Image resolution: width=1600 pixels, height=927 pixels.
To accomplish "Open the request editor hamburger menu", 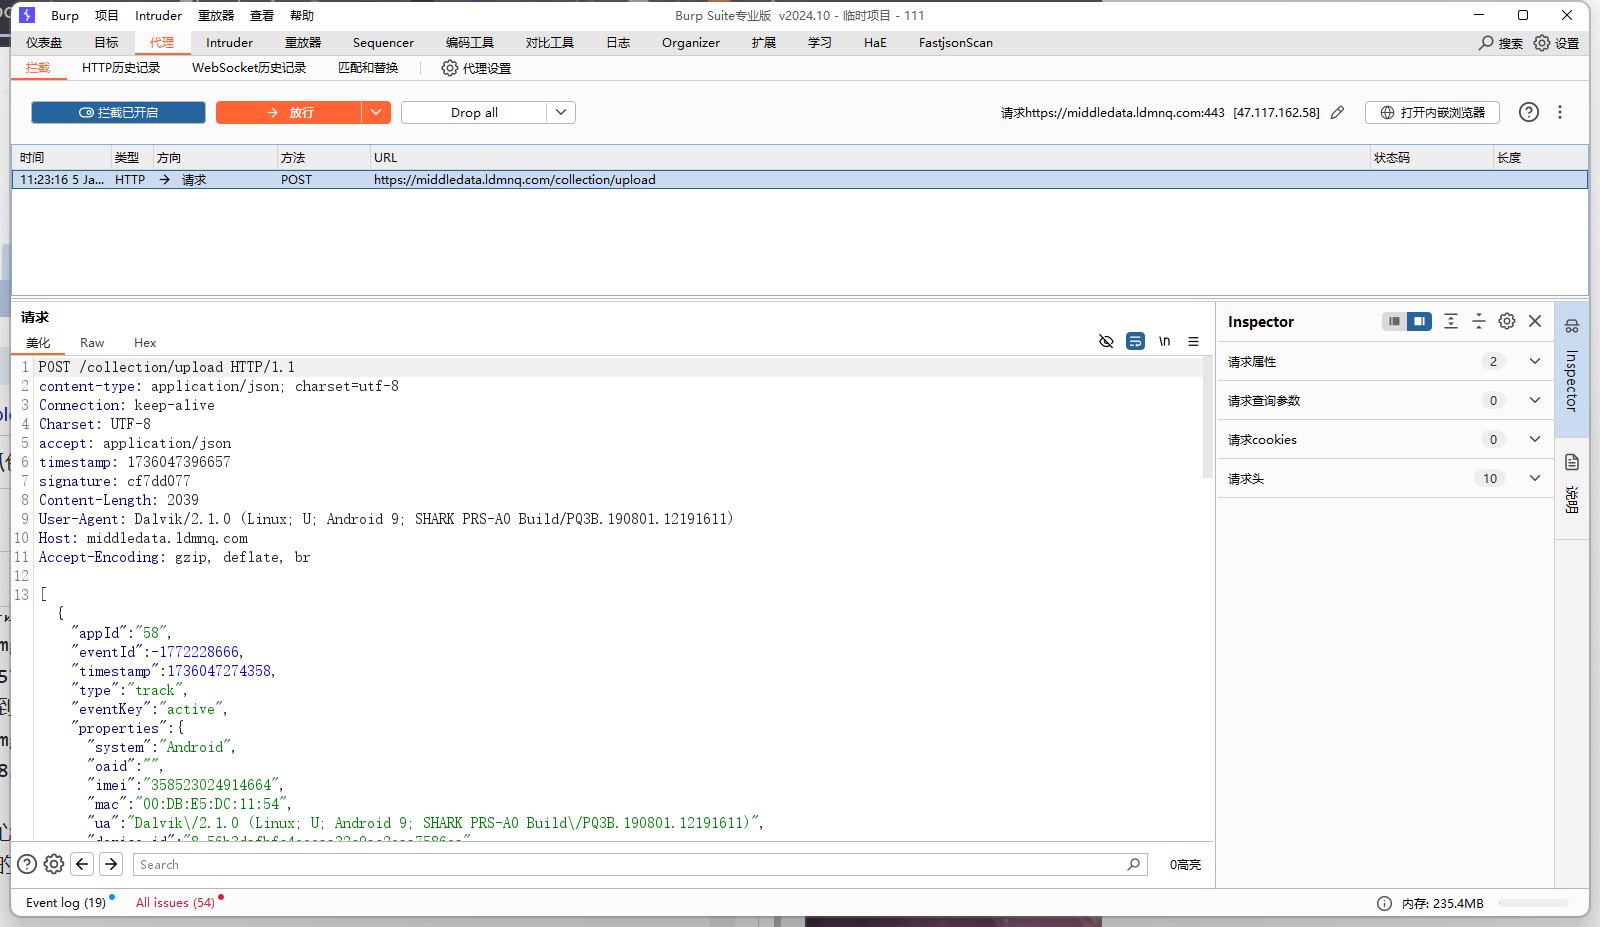I will (x=1193, y=341).
